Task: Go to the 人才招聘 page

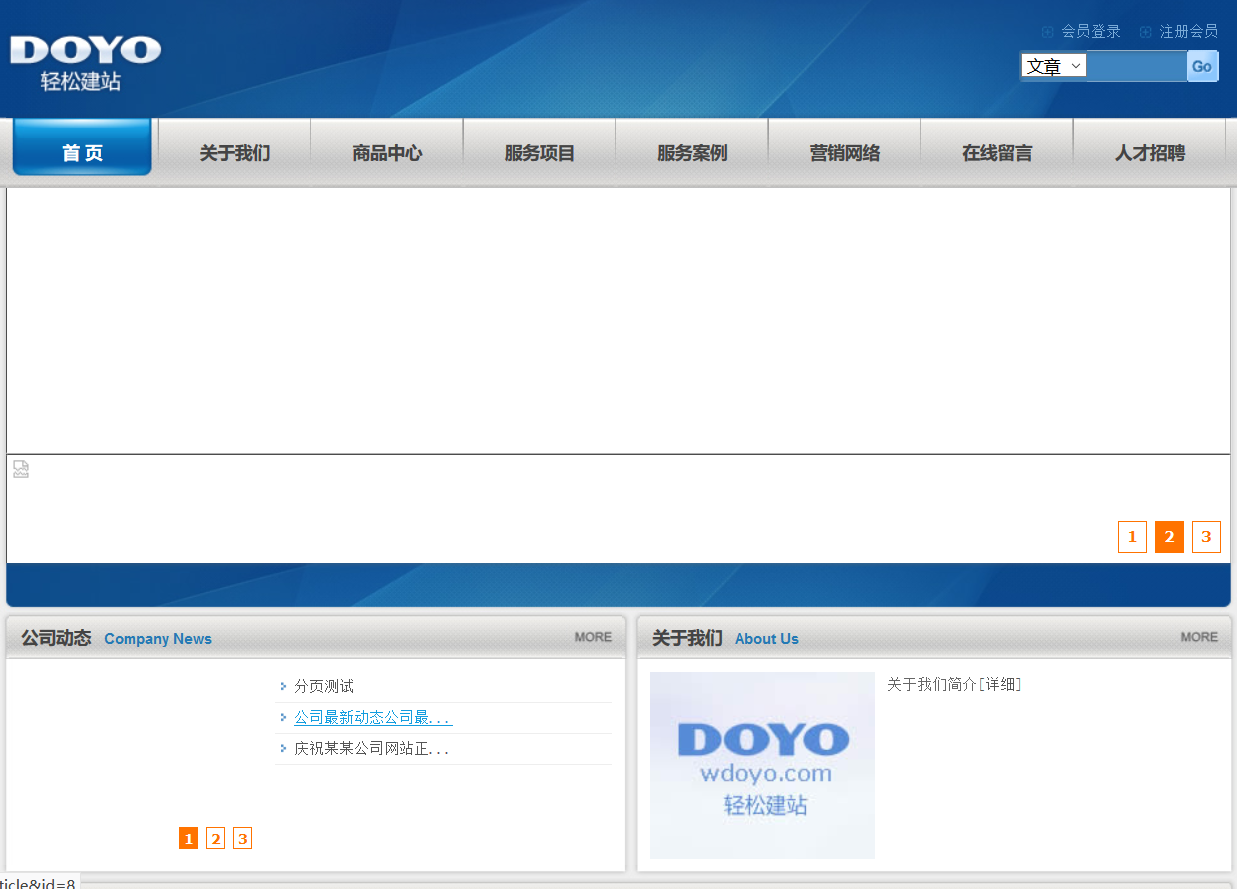Action: pos(1149,152)
